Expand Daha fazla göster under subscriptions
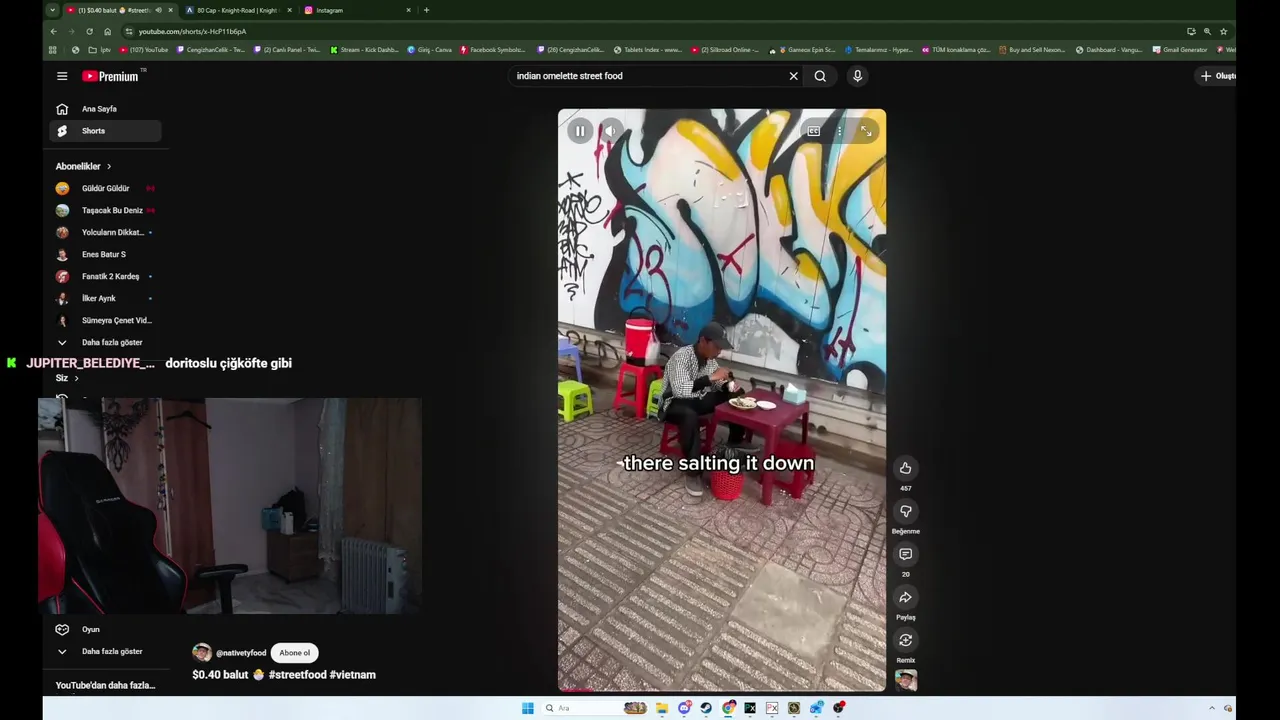The height and width of the screenshot is (720, 1280). (105, 342)
